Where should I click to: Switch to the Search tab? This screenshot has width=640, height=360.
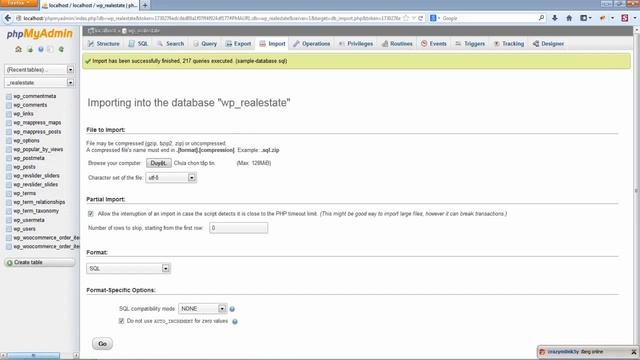pyautogui.click(x=171, y=44)
